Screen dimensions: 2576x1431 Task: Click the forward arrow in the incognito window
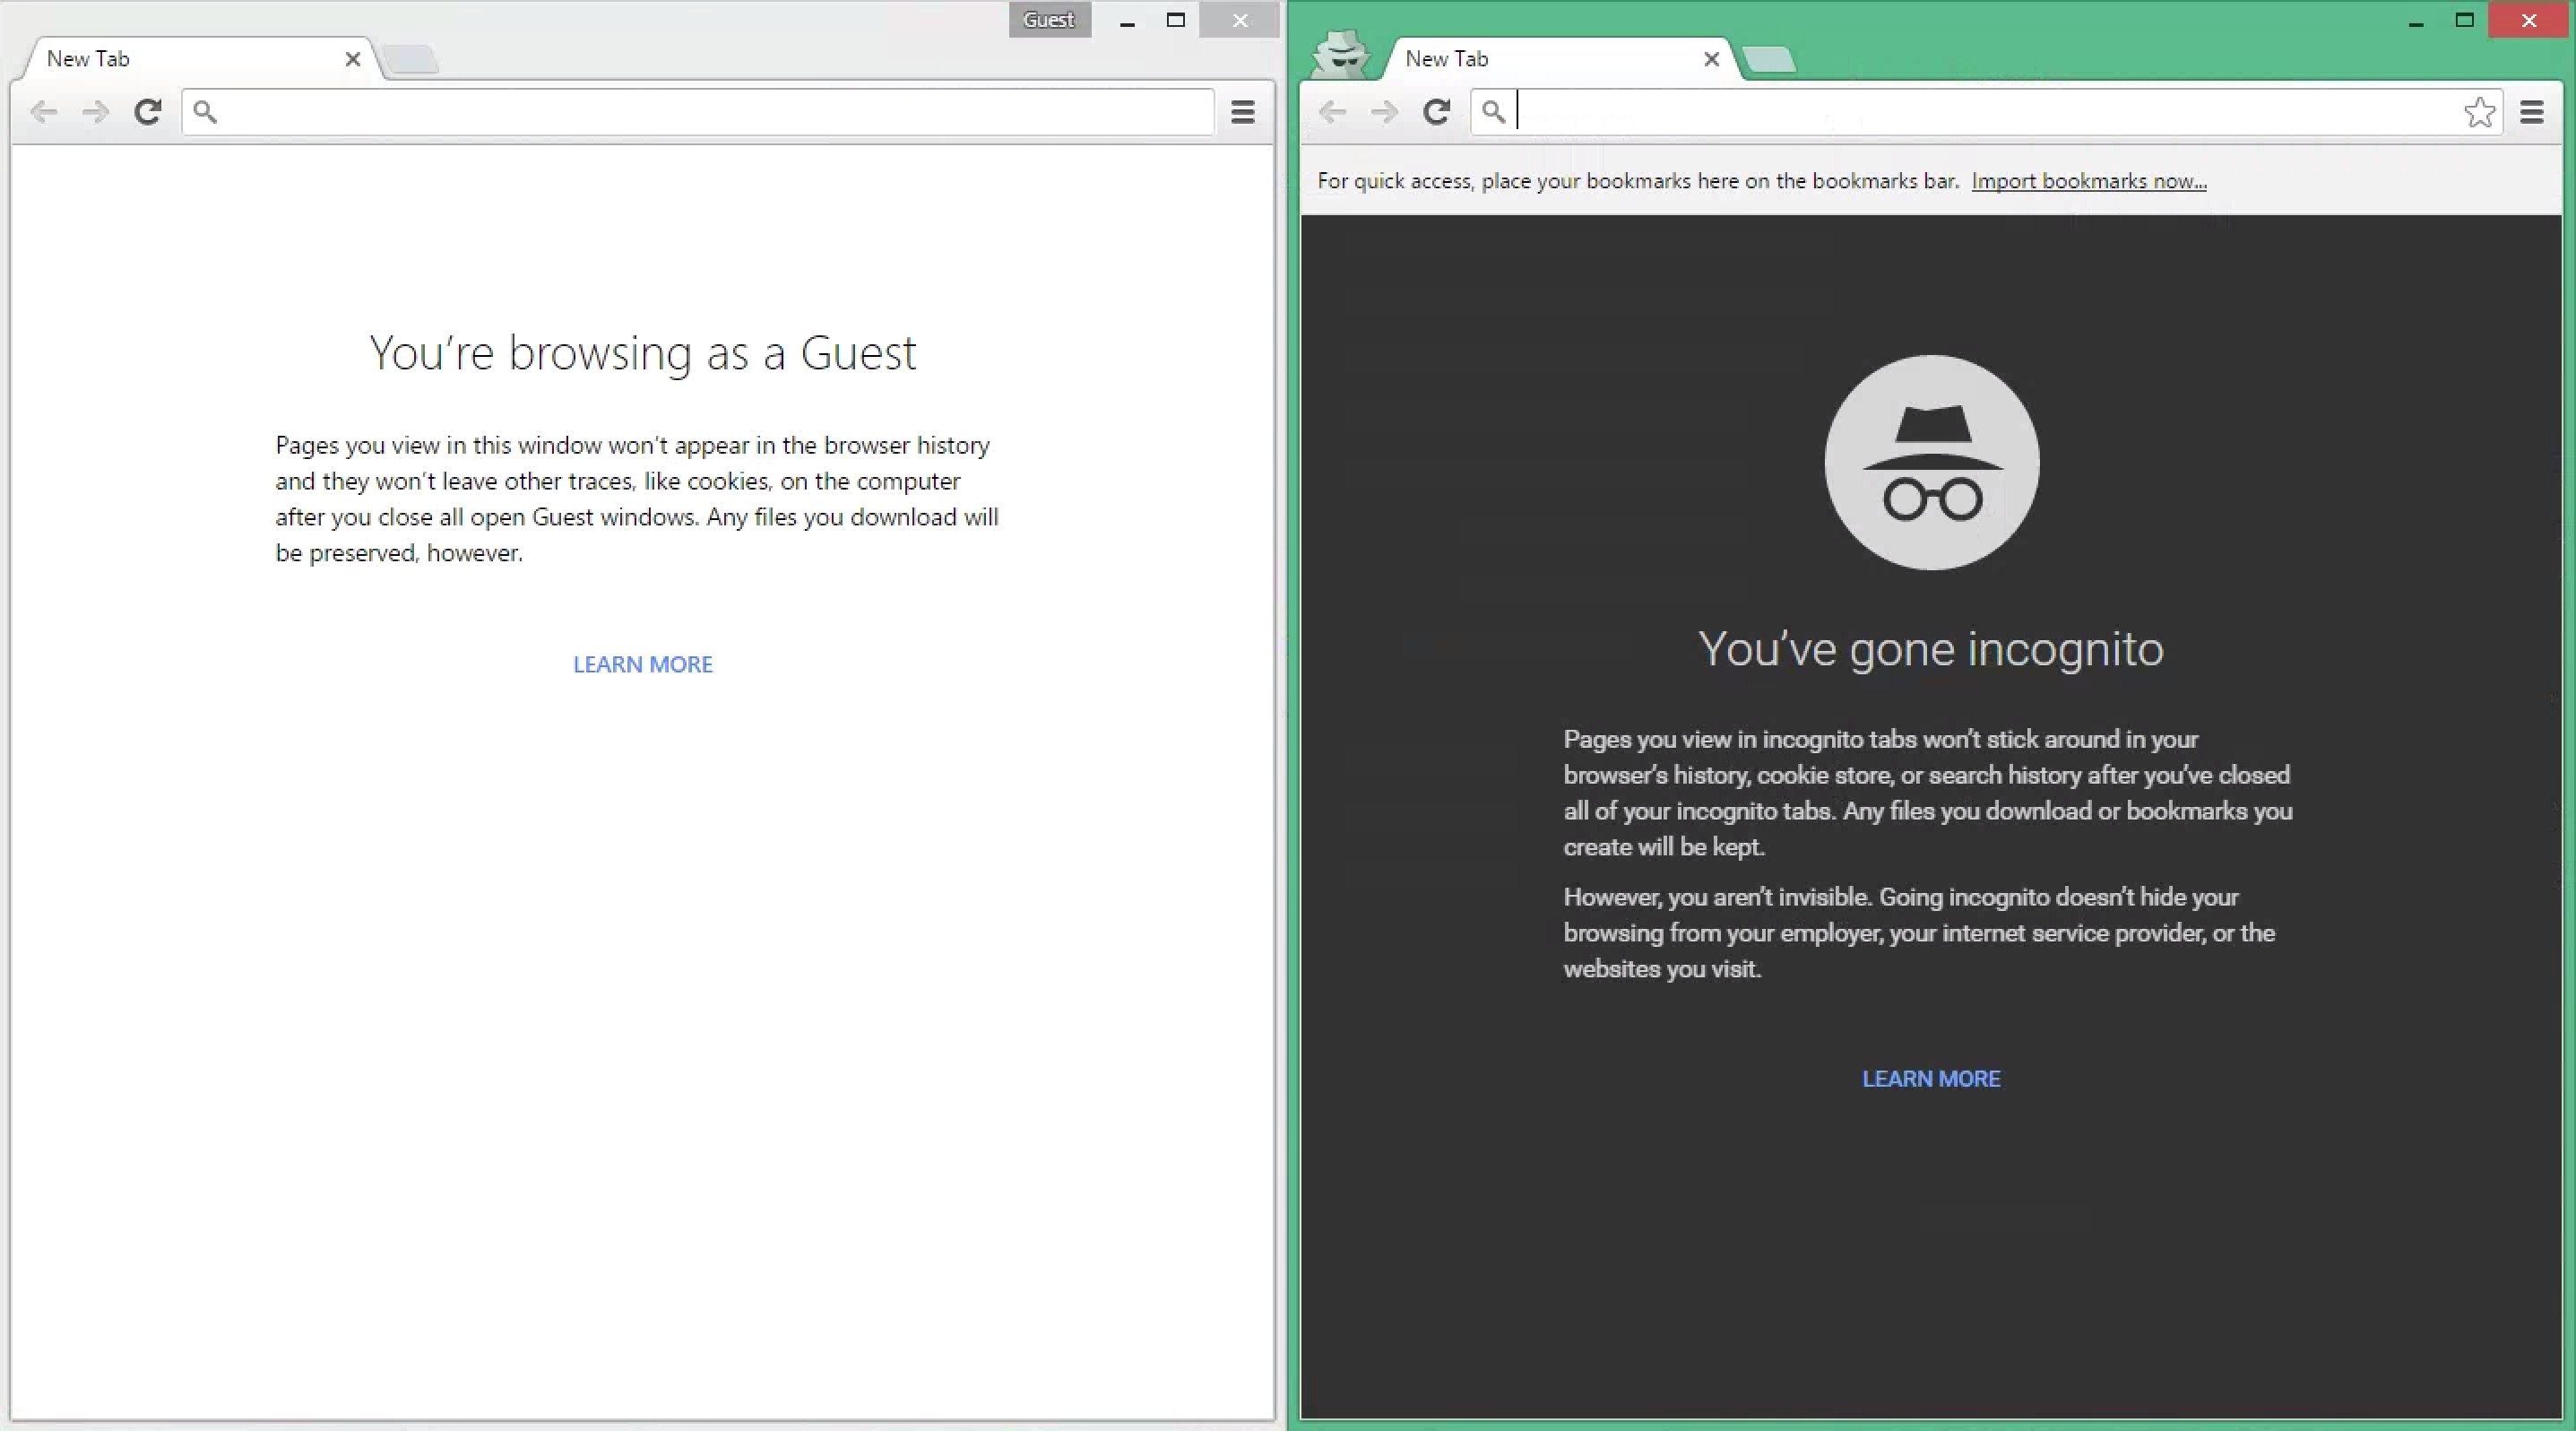[x=1384, y=112]
